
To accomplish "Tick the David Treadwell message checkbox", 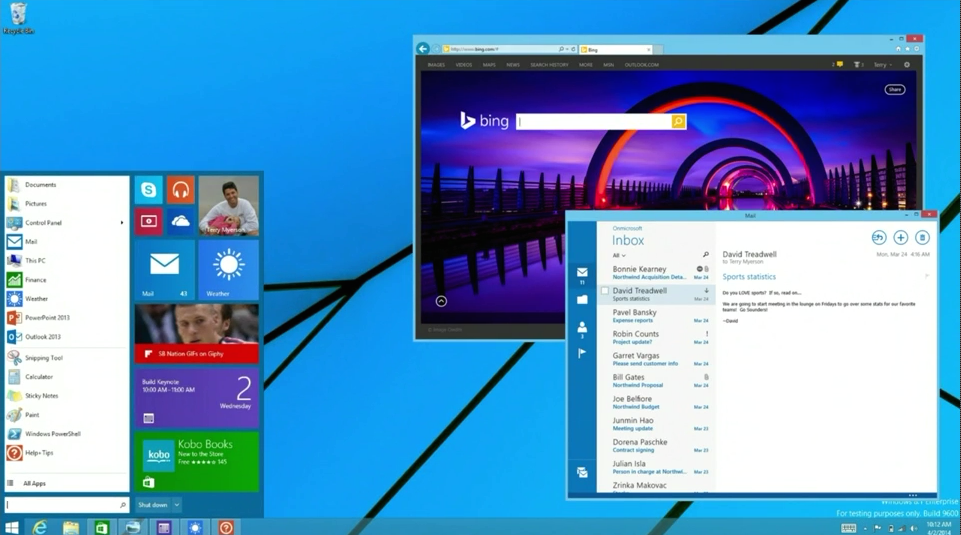I will 605,291.
